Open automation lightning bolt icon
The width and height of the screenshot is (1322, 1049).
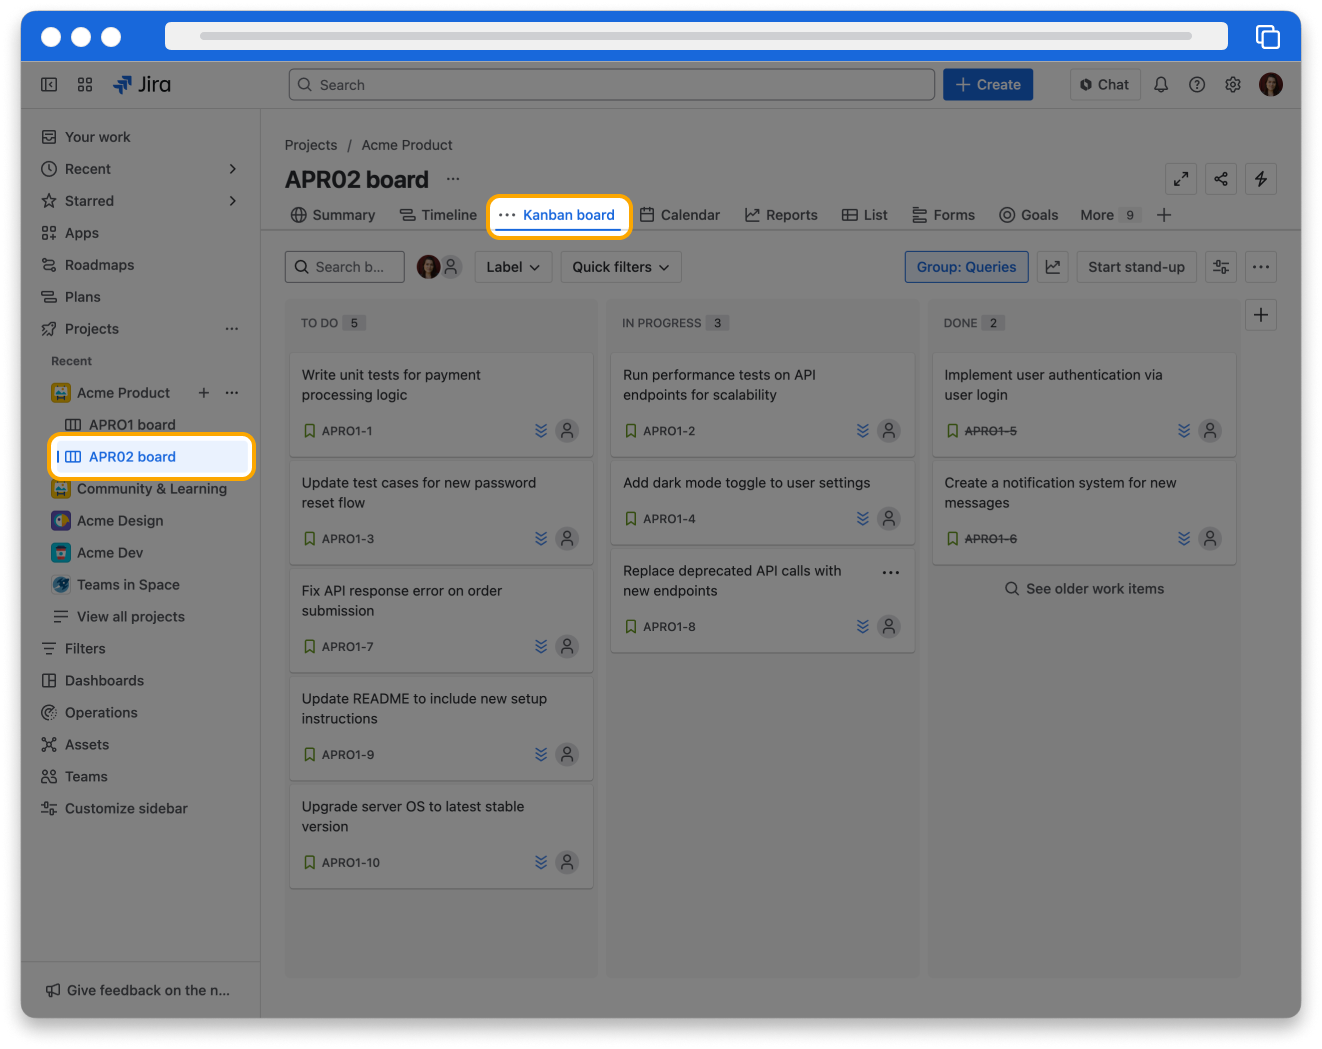pyautogui.click(x=1261, y=179)
